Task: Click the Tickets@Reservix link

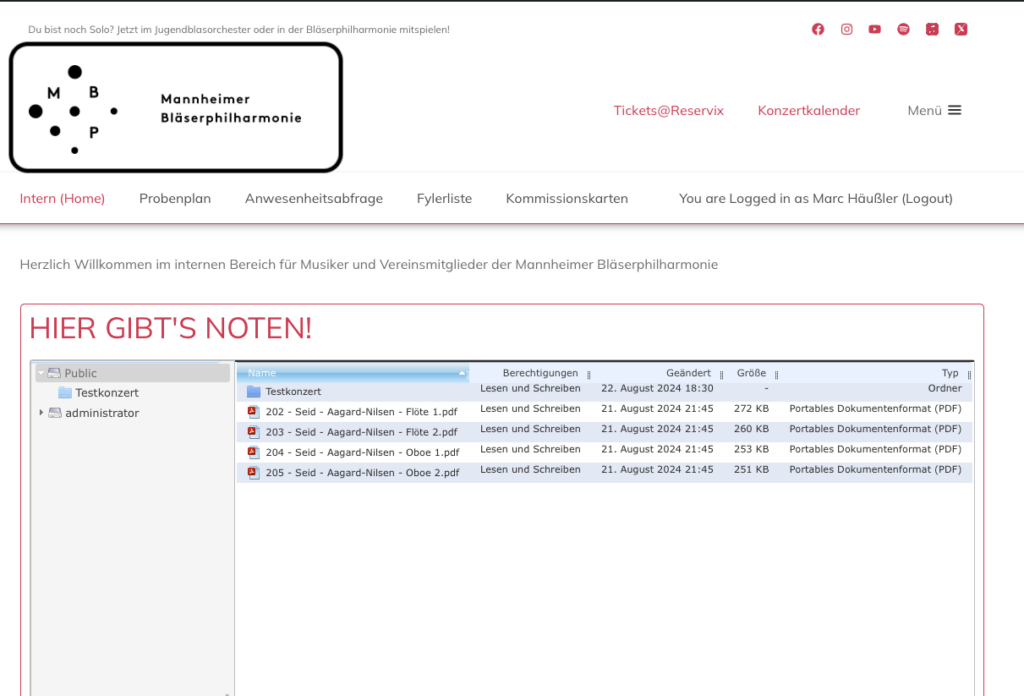Action: [x=668, y=110]
